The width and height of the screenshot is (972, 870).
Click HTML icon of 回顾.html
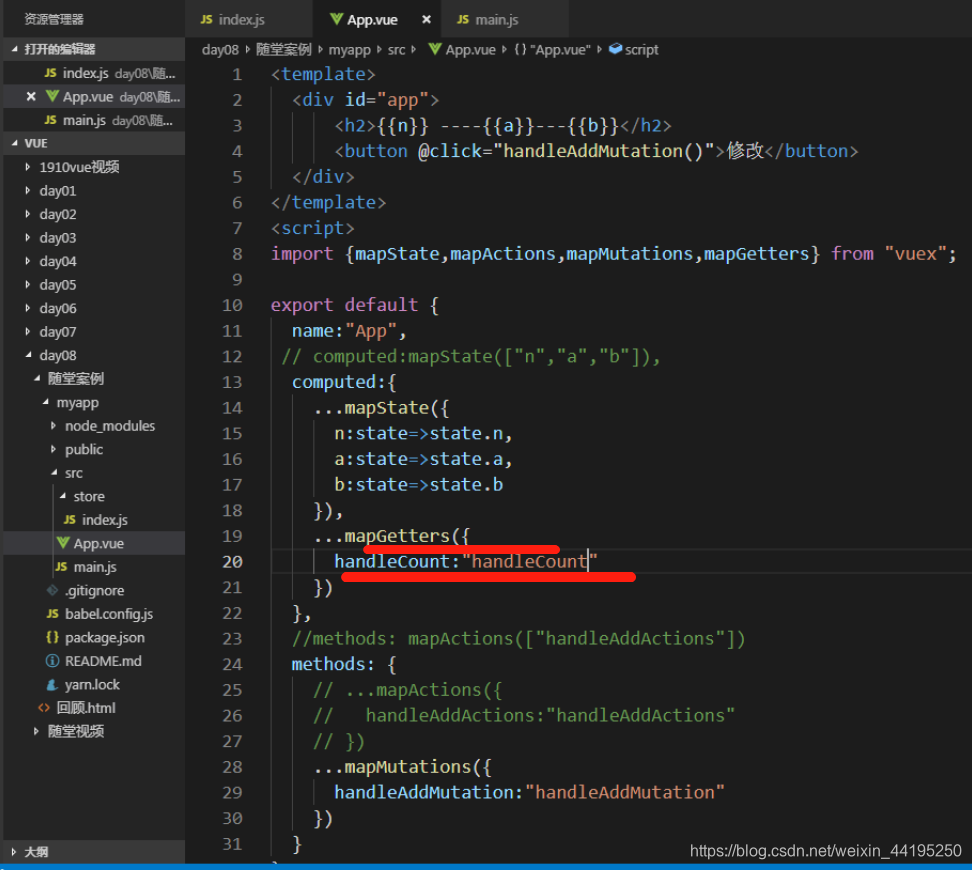pos(44,708)
